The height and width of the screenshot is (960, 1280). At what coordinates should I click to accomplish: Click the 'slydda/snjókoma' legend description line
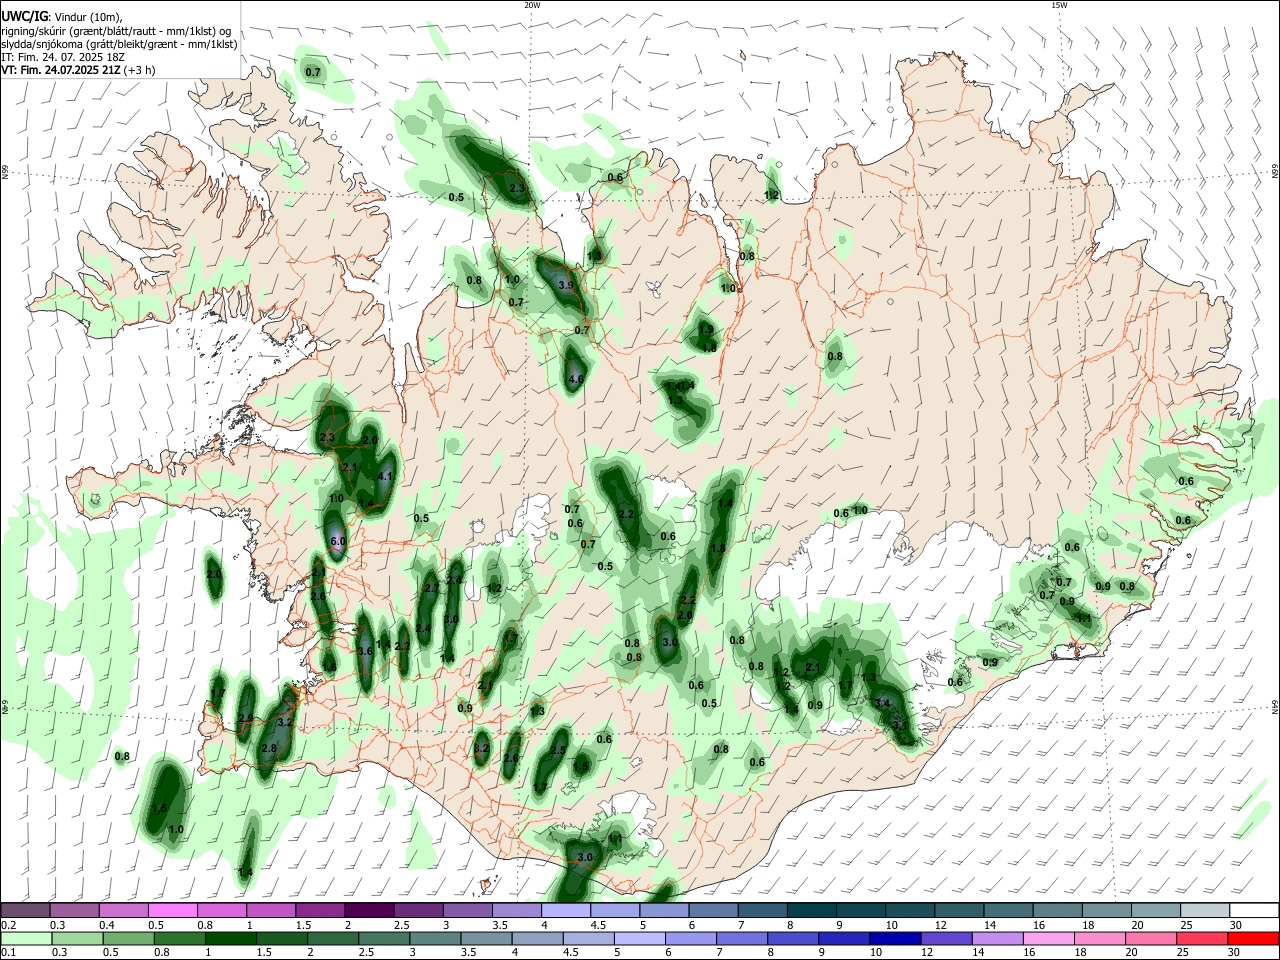click(x=119, y=44)
